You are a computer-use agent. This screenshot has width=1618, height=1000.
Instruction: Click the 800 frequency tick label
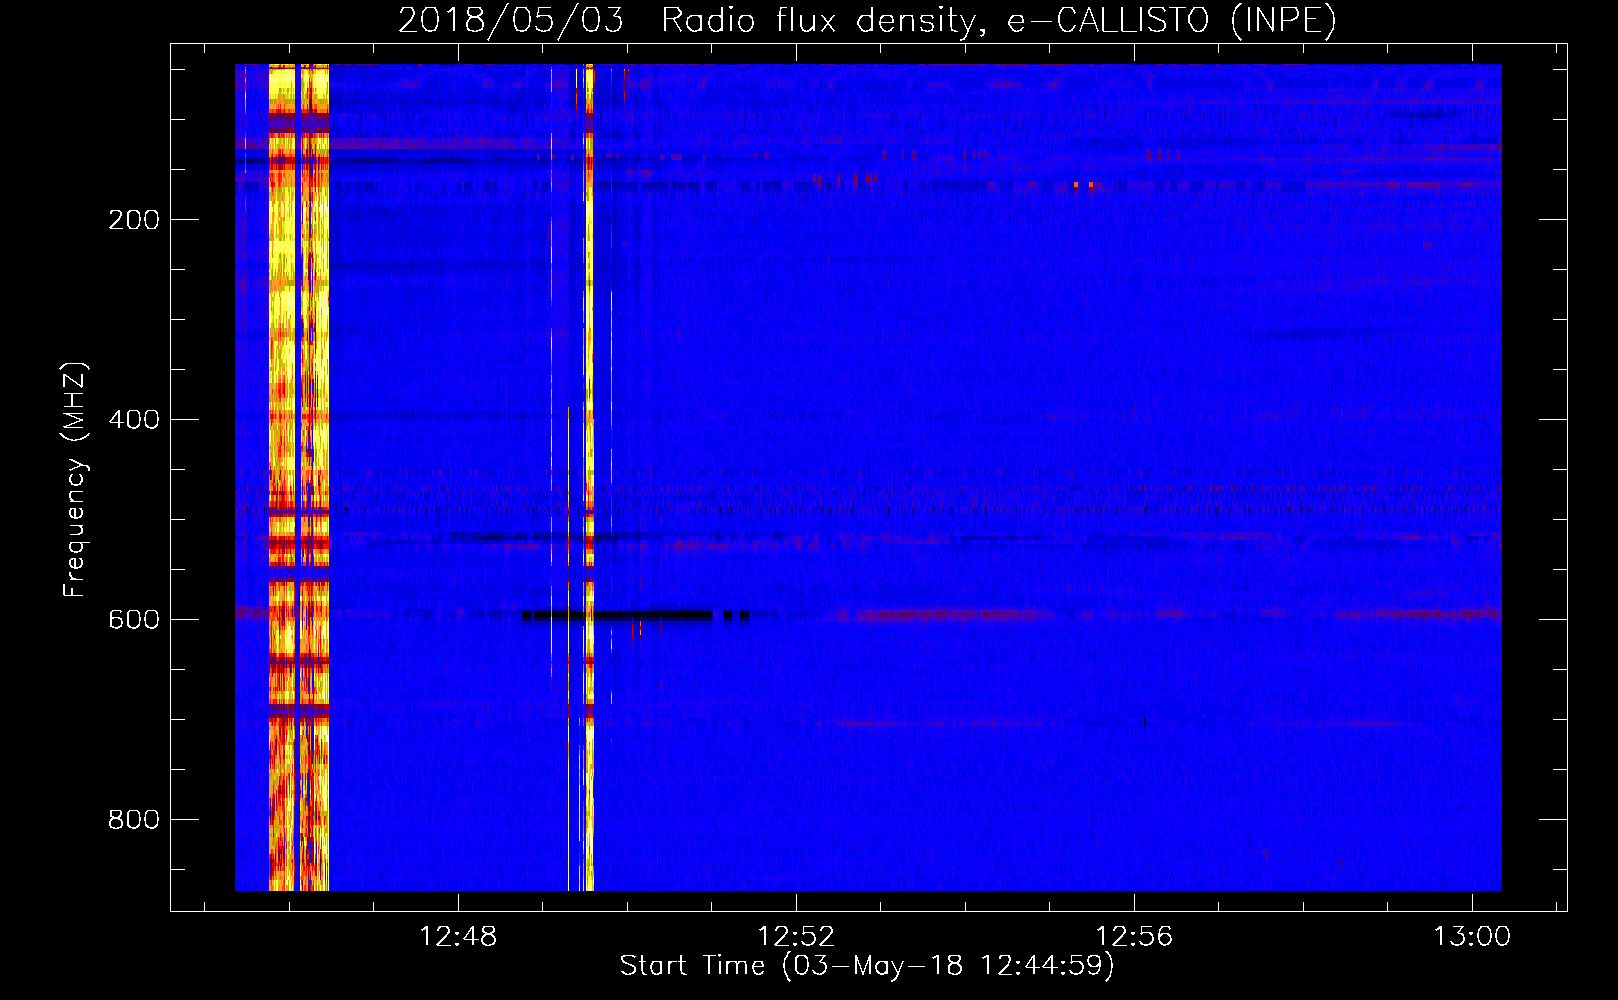[134, 820]
